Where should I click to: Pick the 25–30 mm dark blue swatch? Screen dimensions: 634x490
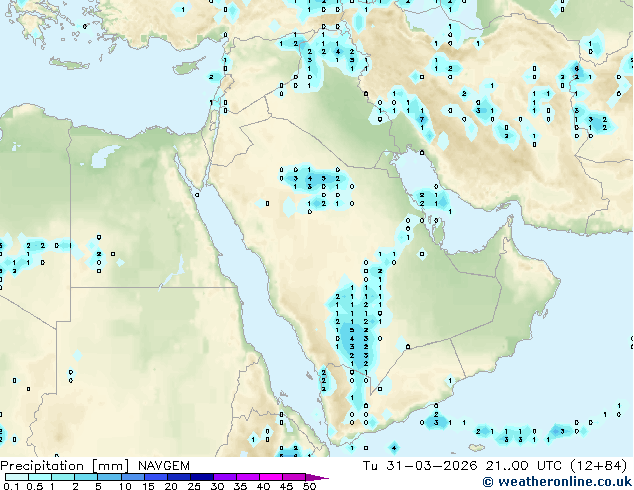pos(201,477)
